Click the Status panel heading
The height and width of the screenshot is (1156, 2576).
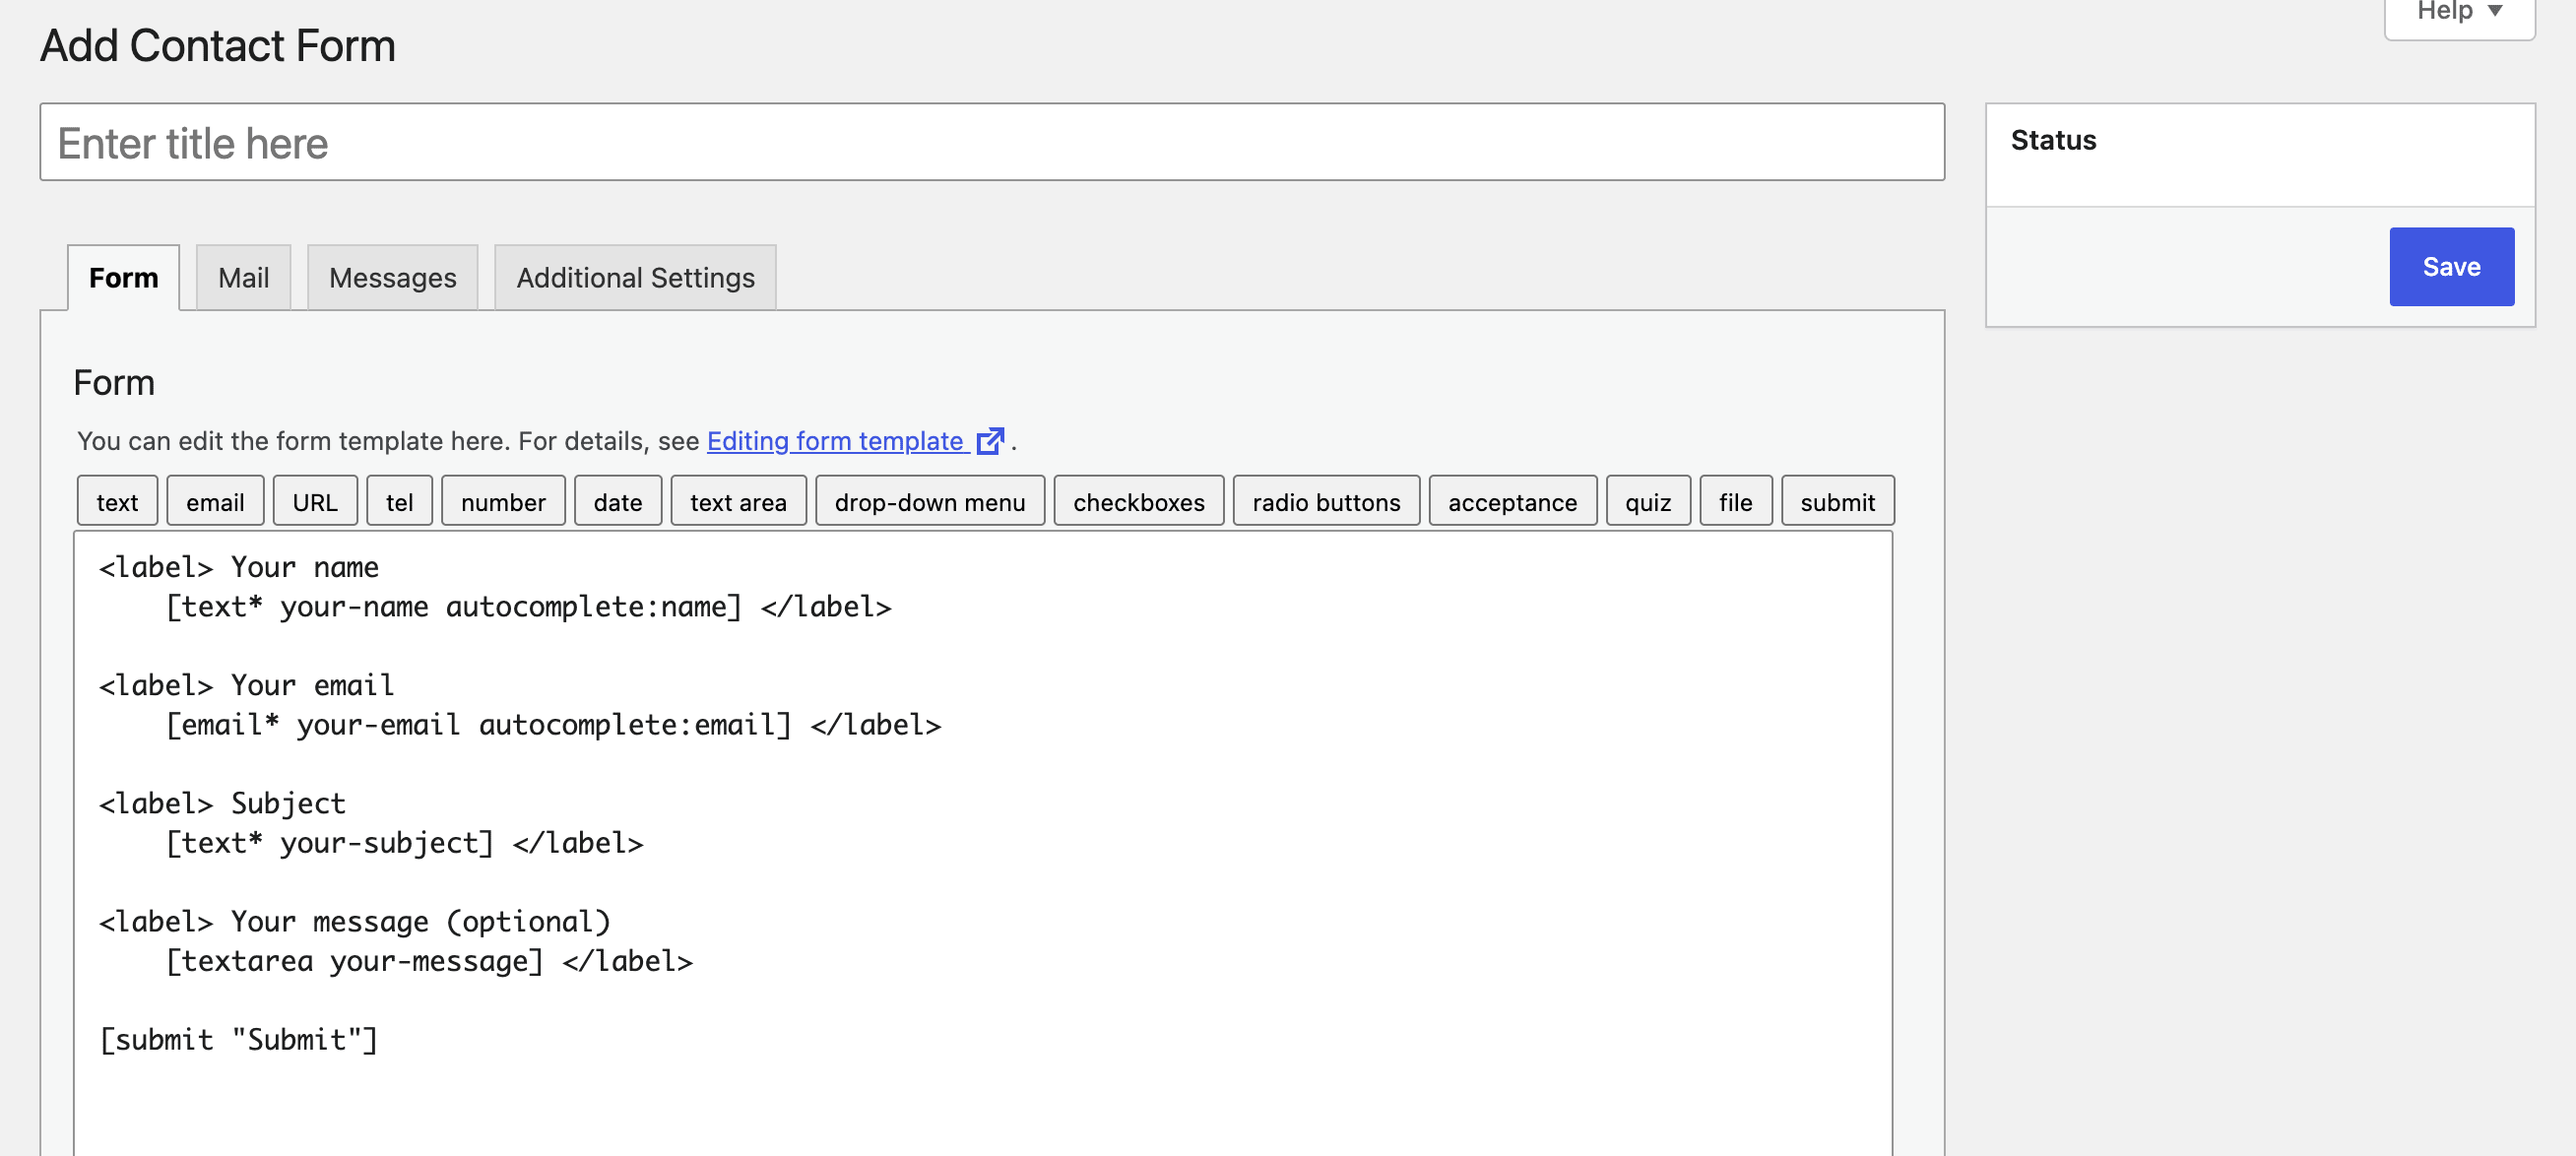click(x=2053, y=140)
